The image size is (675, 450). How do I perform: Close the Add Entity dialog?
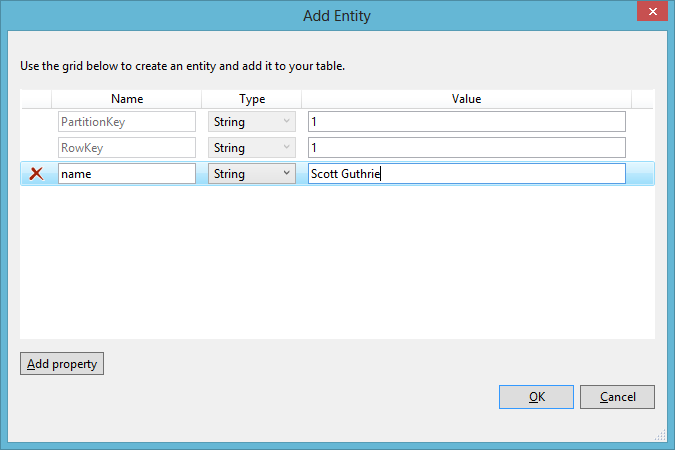click(651, 12)
